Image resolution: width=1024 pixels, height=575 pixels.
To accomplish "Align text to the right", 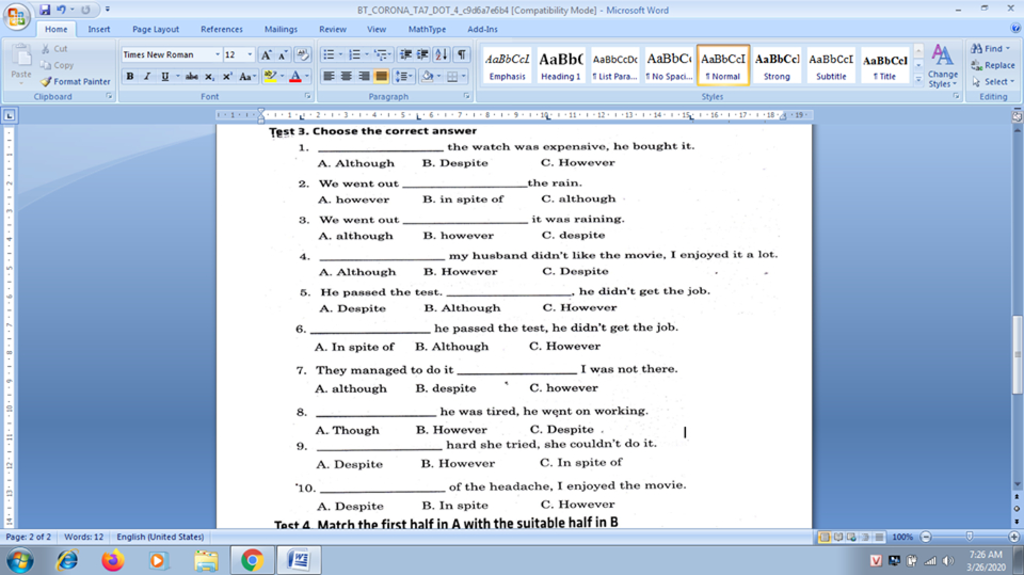I will click(364, 76).
